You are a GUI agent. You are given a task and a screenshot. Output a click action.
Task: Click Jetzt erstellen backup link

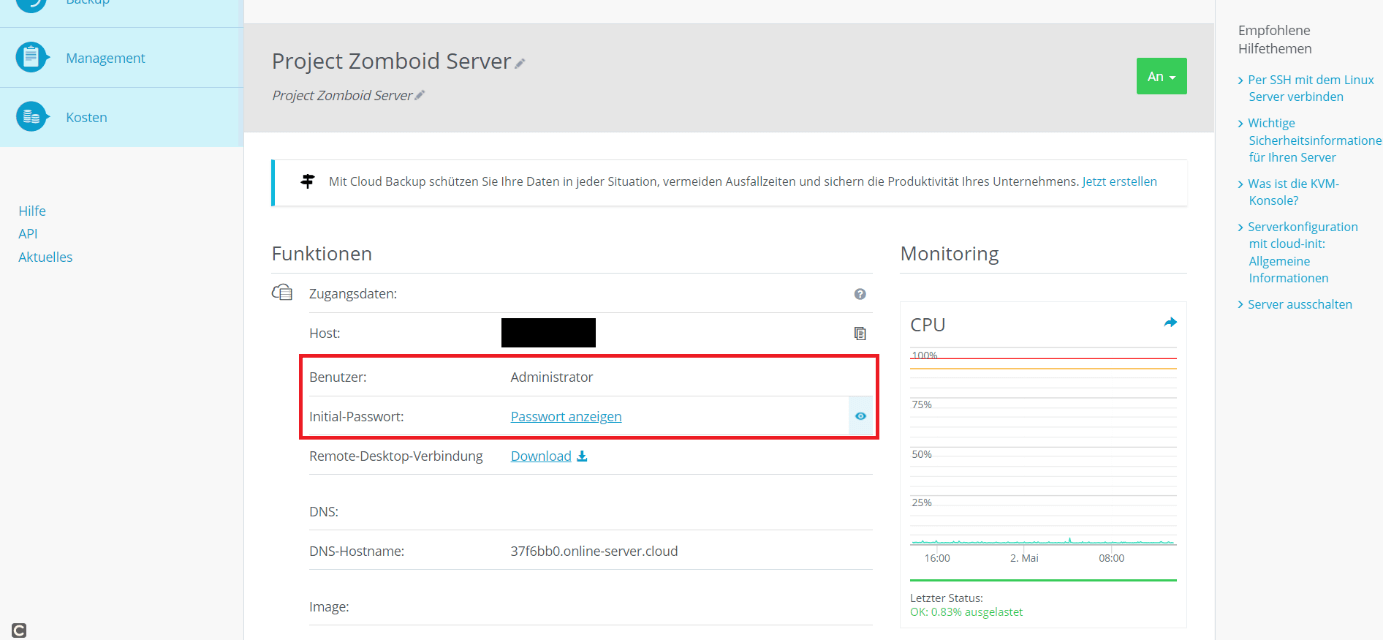click(1120, 182)
